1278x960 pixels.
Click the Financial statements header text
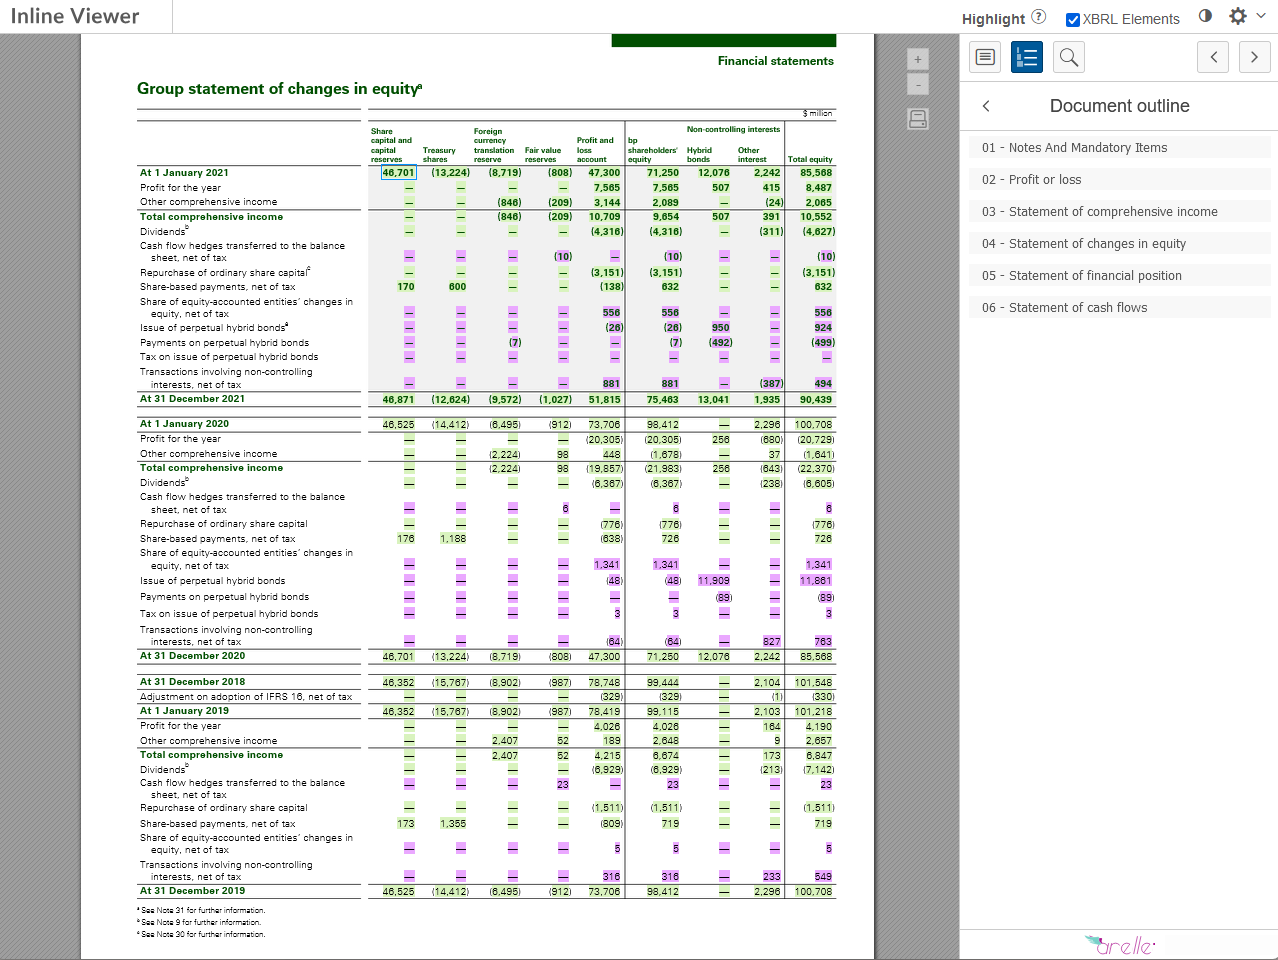tap(776, 61)
